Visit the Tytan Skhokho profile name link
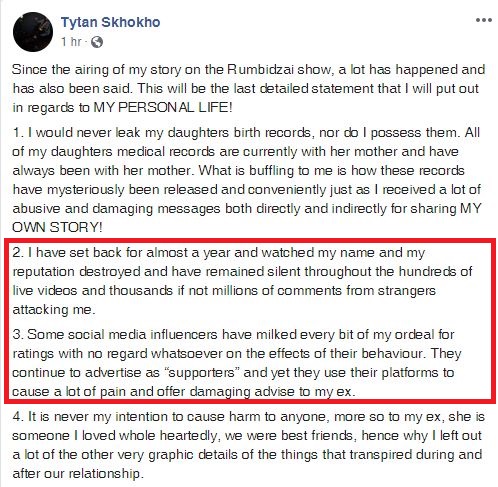Viewport: 498px width, 487px height. tap(110, 22)
